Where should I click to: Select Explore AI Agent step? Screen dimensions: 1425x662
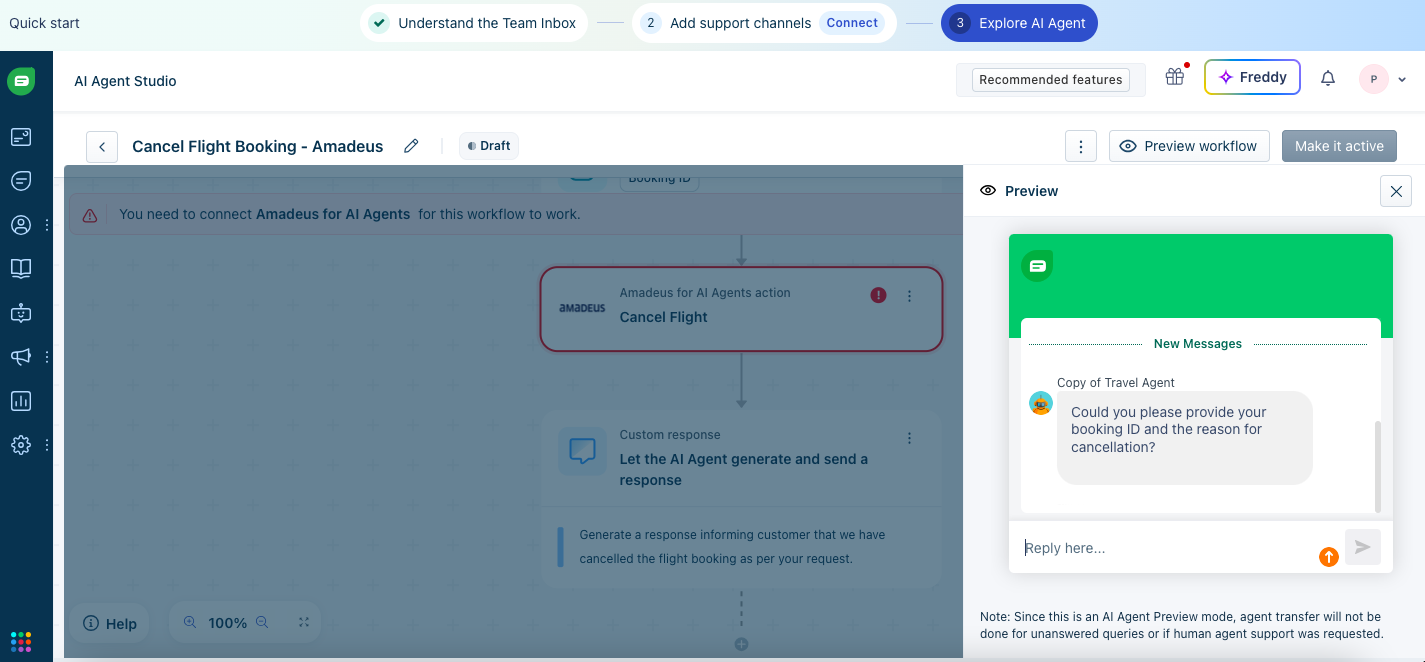[1019, 23]
